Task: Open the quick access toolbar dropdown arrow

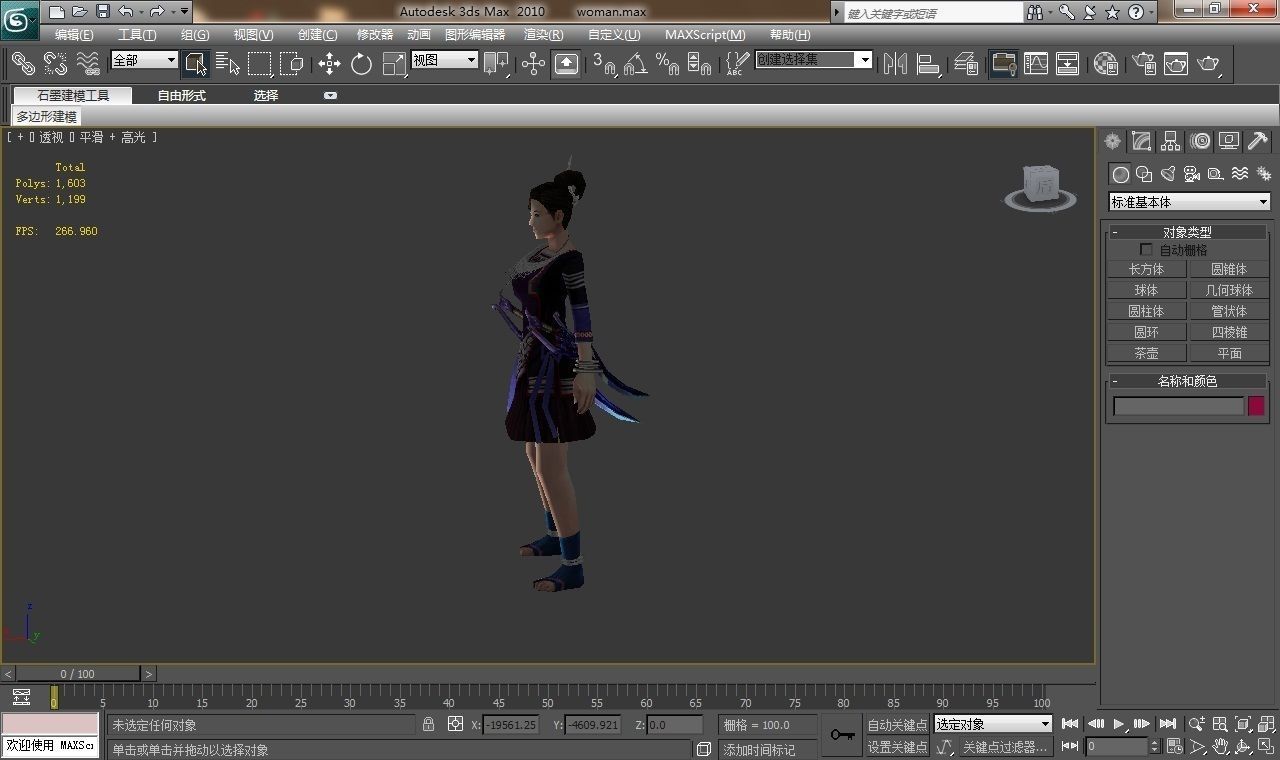Action: tap(184, 12)
